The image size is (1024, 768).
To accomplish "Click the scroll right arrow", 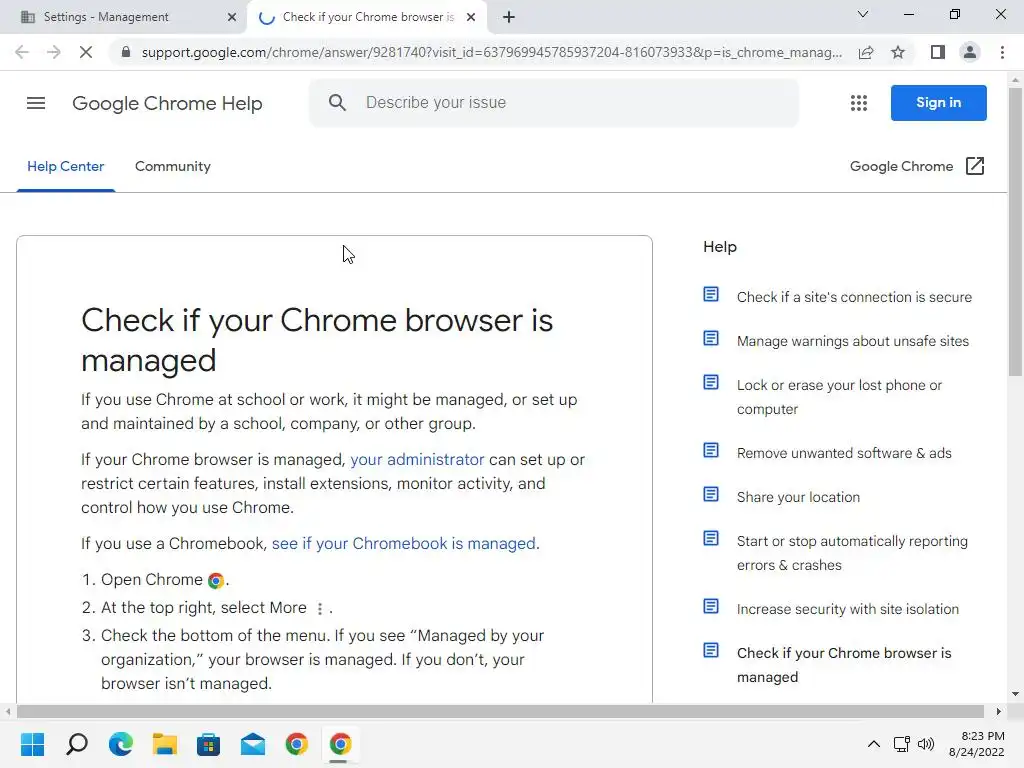I will (999, 711).
